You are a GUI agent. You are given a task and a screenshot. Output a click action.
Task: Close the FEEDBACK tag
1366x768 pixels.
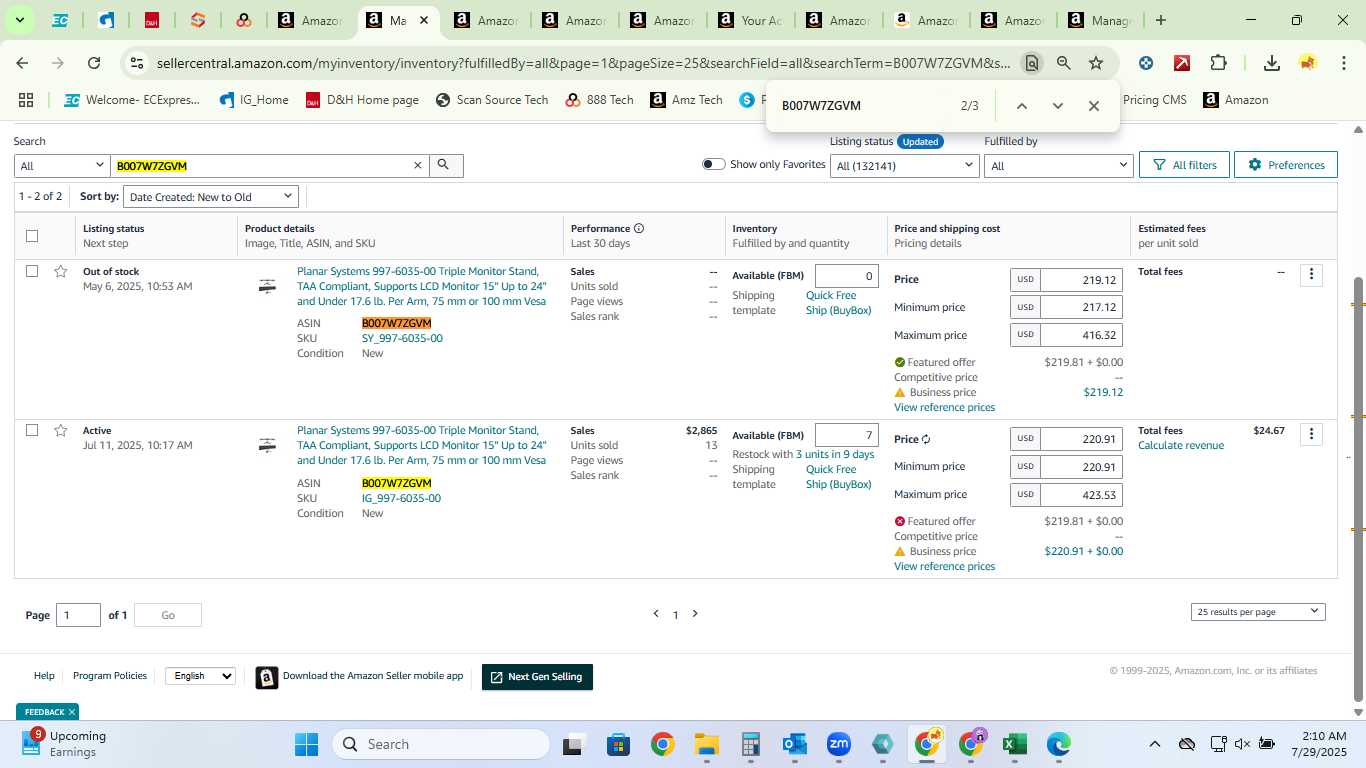coord(71,712)
